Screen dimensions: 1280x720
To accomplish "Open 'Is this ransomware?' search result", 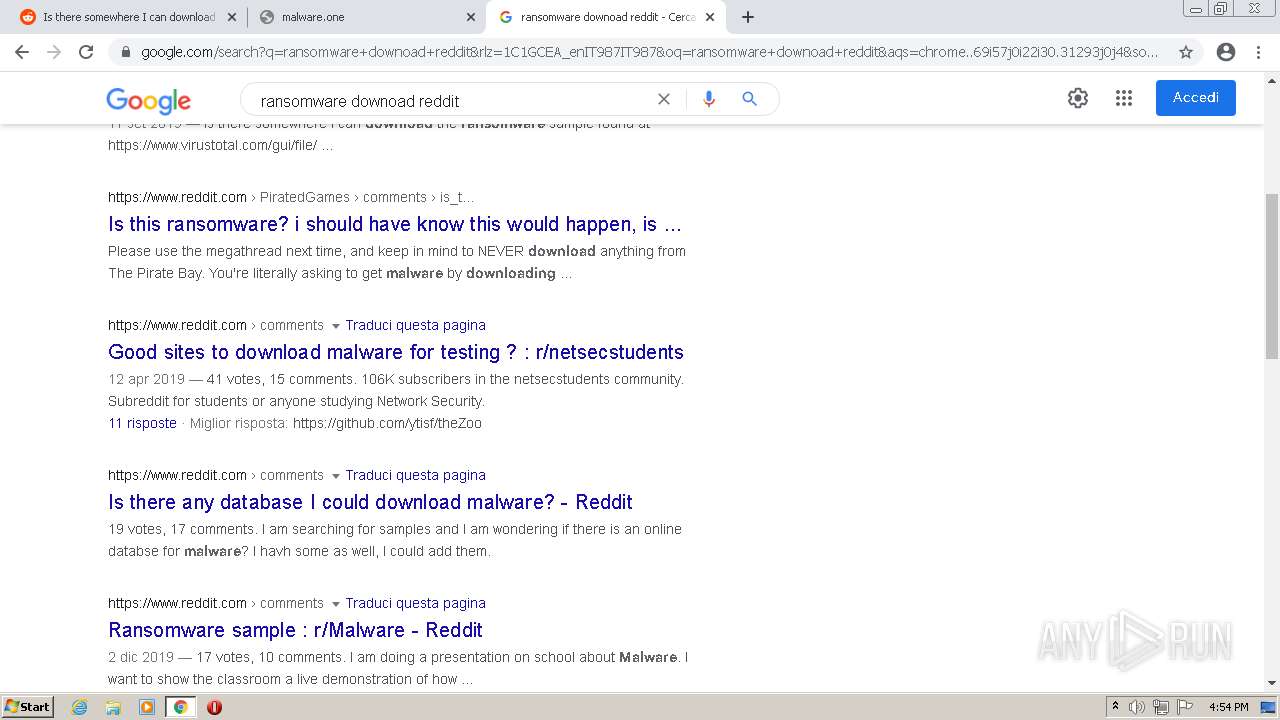I will [395, 224].
